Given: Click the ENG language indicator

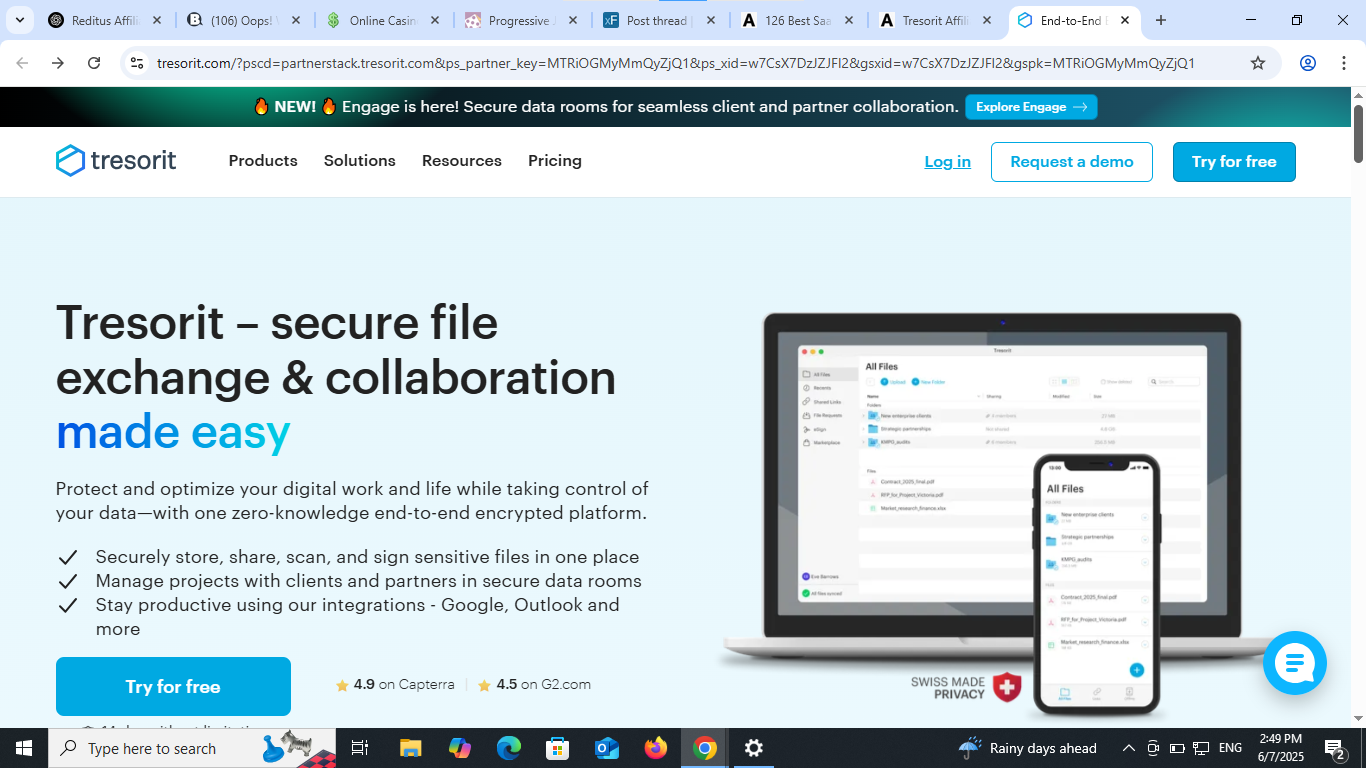Looking at the screenshot, I should [x=1230, y=748].
